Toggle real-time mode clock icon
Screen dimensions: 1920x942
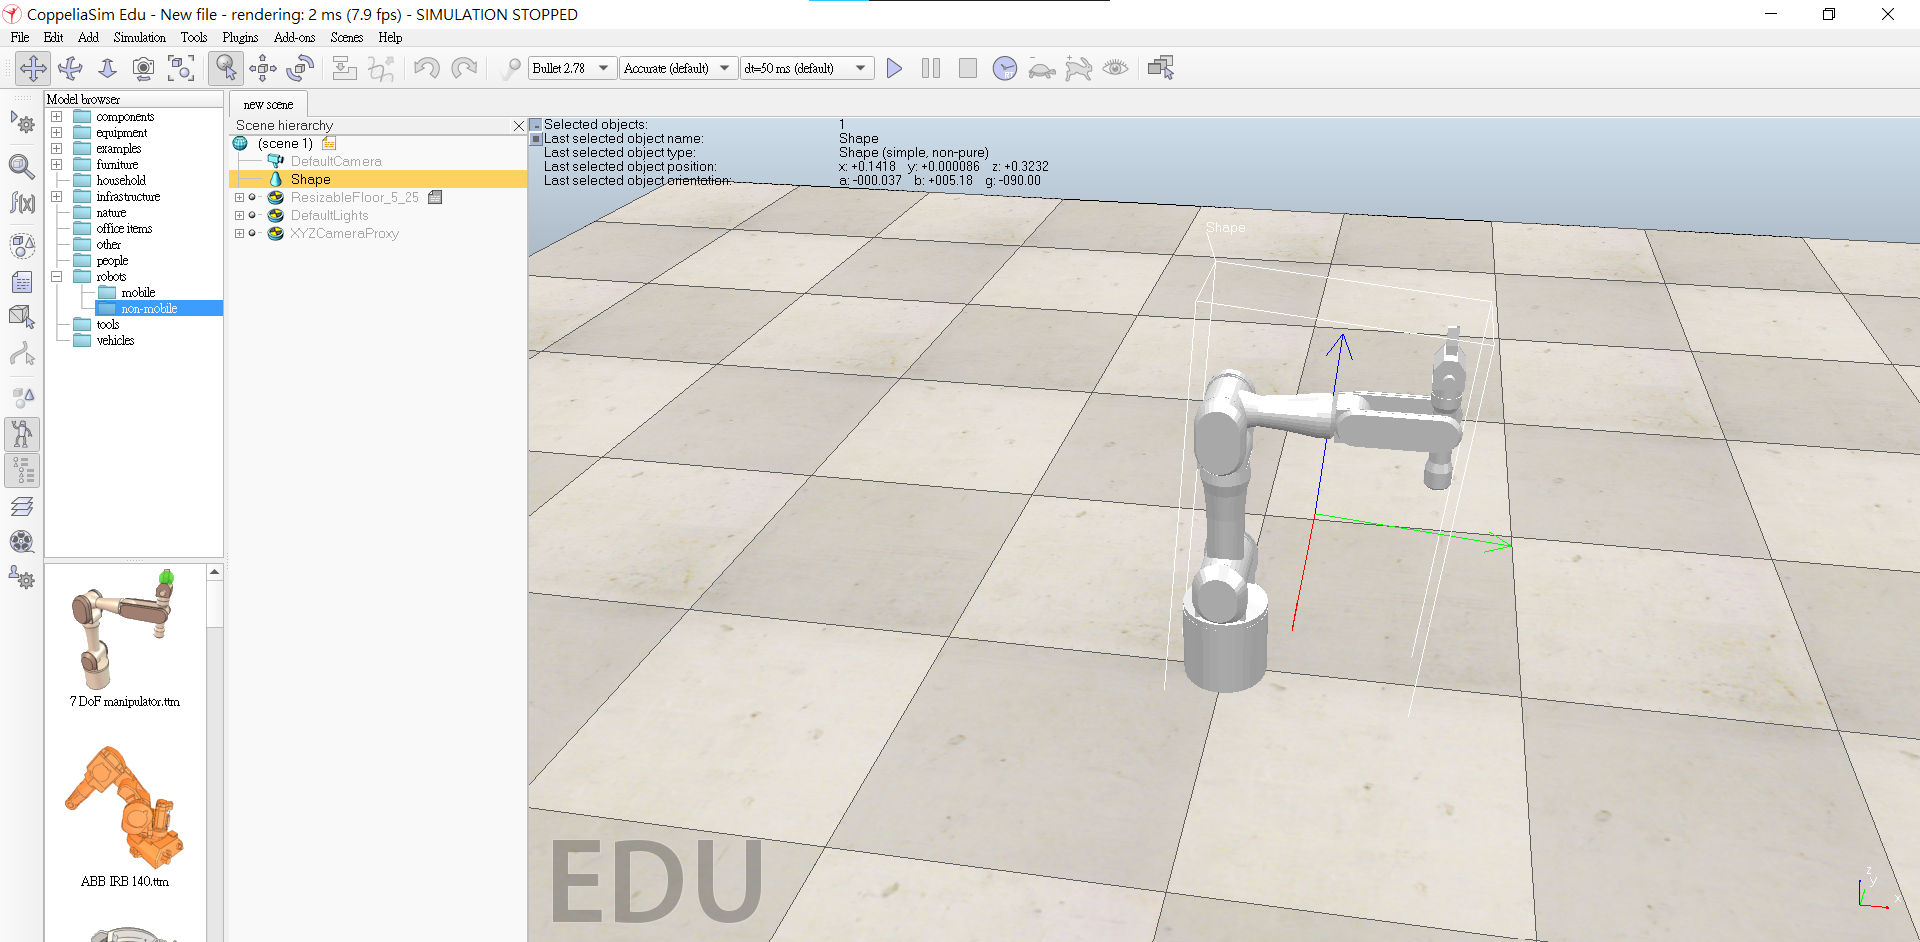tap(1005, 68)
